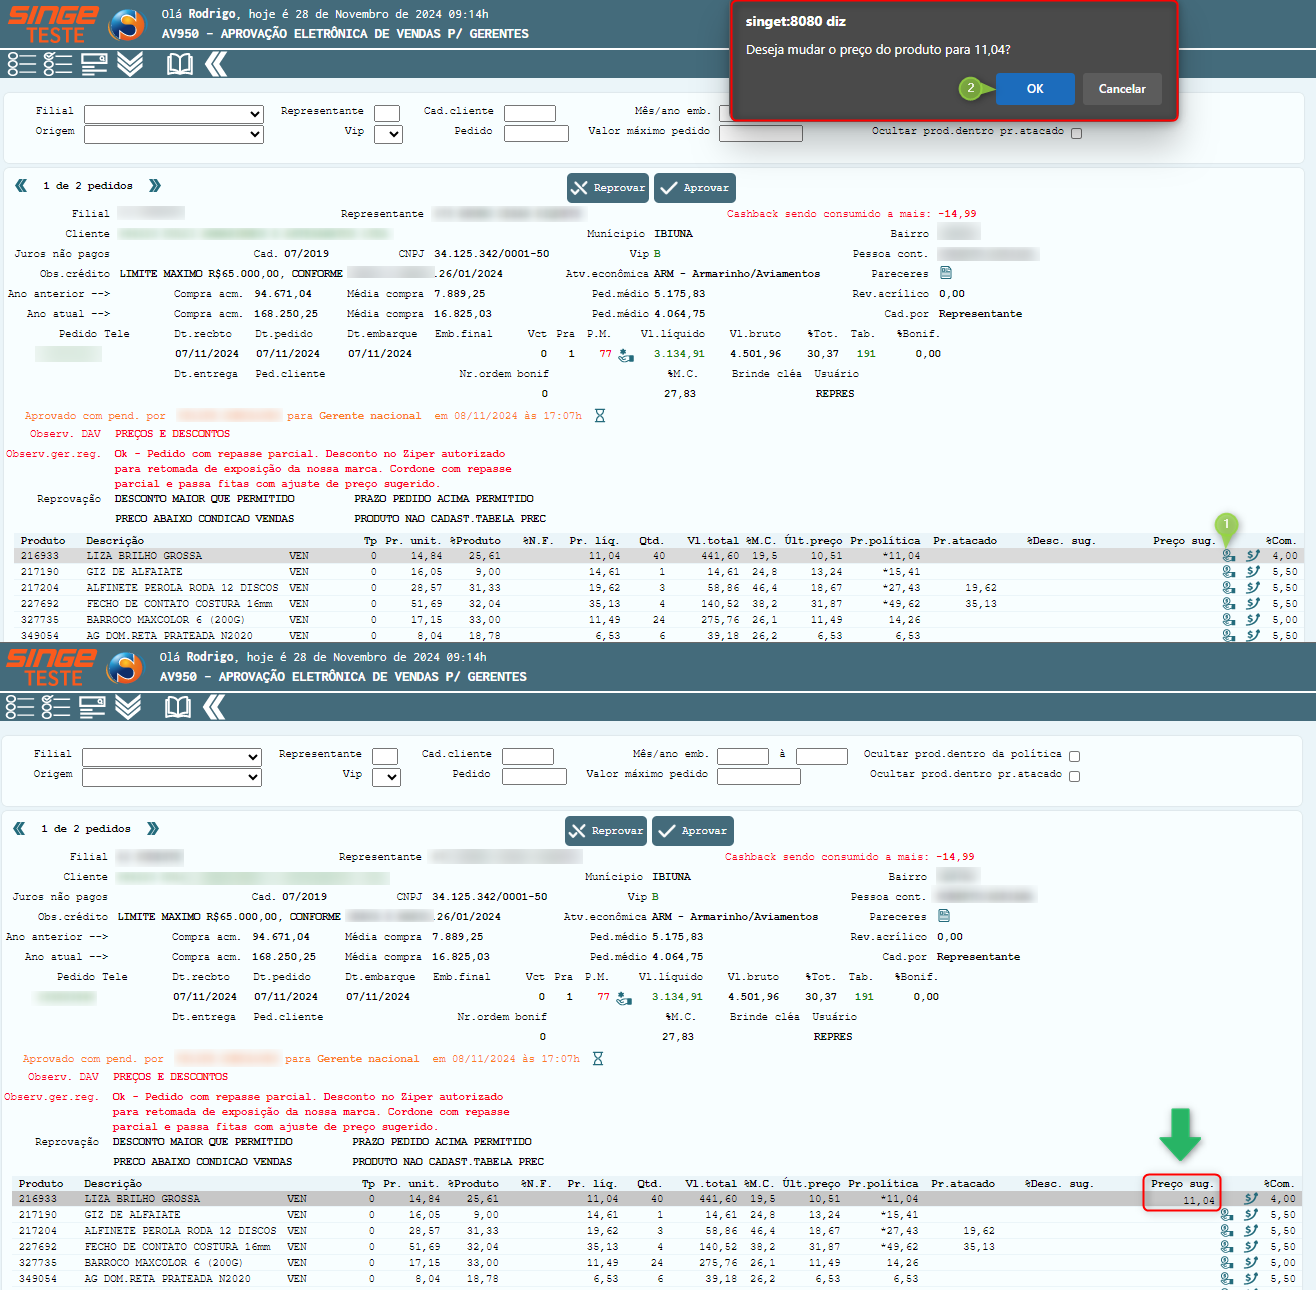
Task: Open the book manual icon in the top toolbar
Action: click(x=180, y=65)
